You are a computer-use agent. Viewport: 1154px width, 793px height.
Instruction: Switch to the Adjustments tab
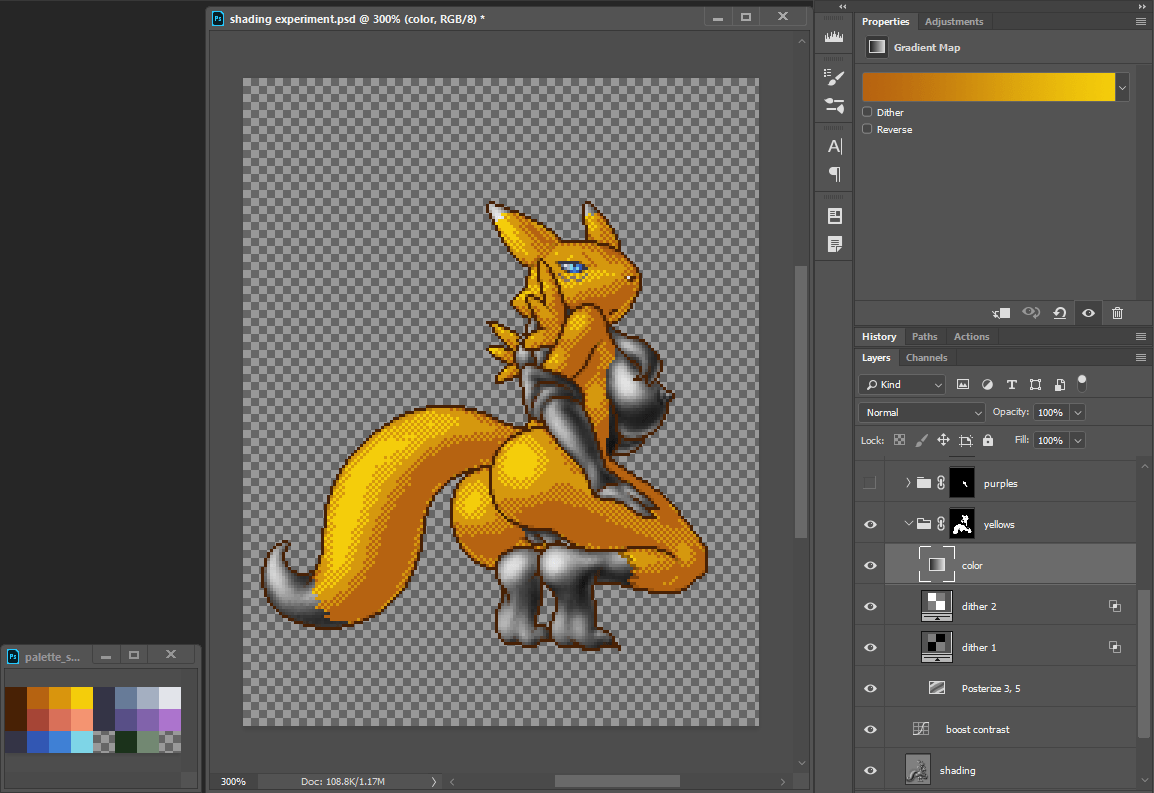tap(953, 22)
